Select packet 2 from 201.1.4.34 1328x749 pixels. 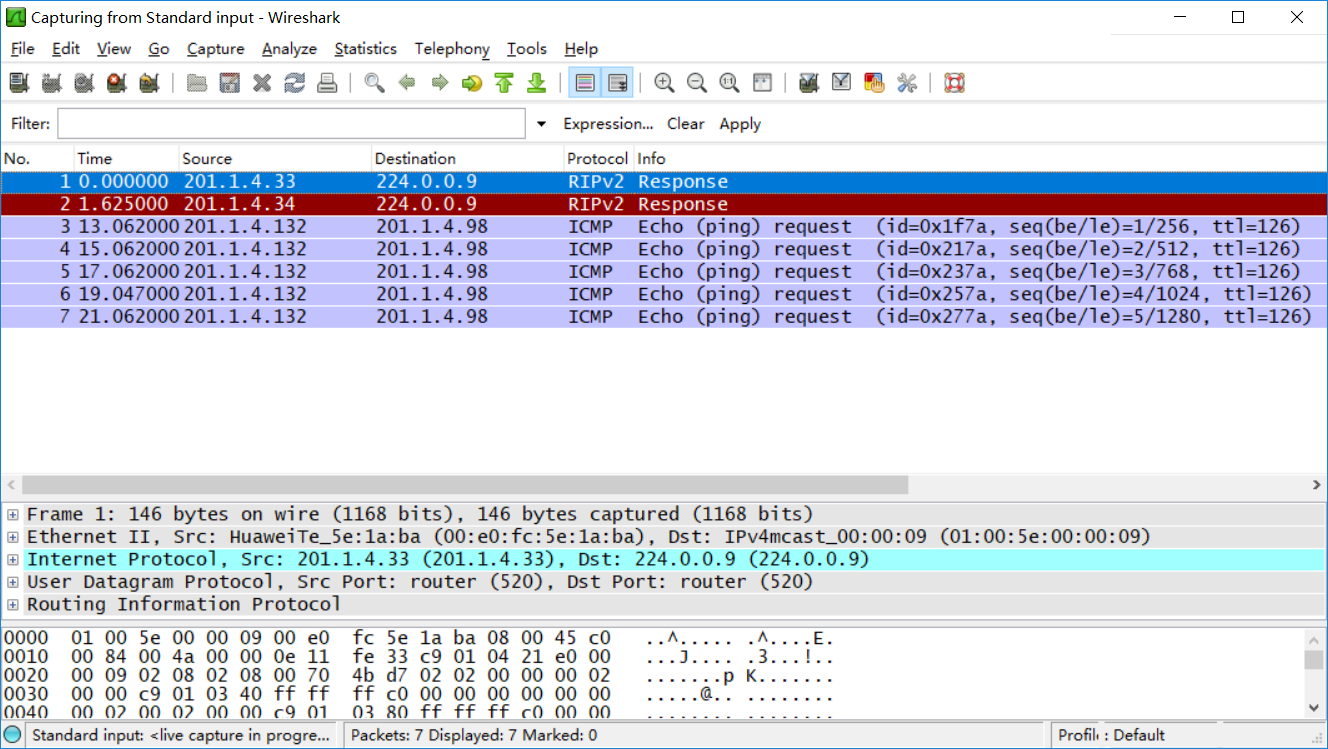pyautogui.click(x=664, y=204)
